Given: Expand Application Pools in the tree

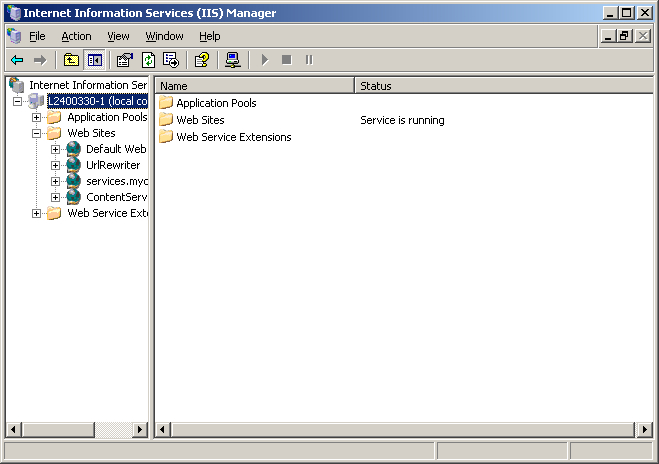Looking at the screenshot, I should (x=37, y=117).
